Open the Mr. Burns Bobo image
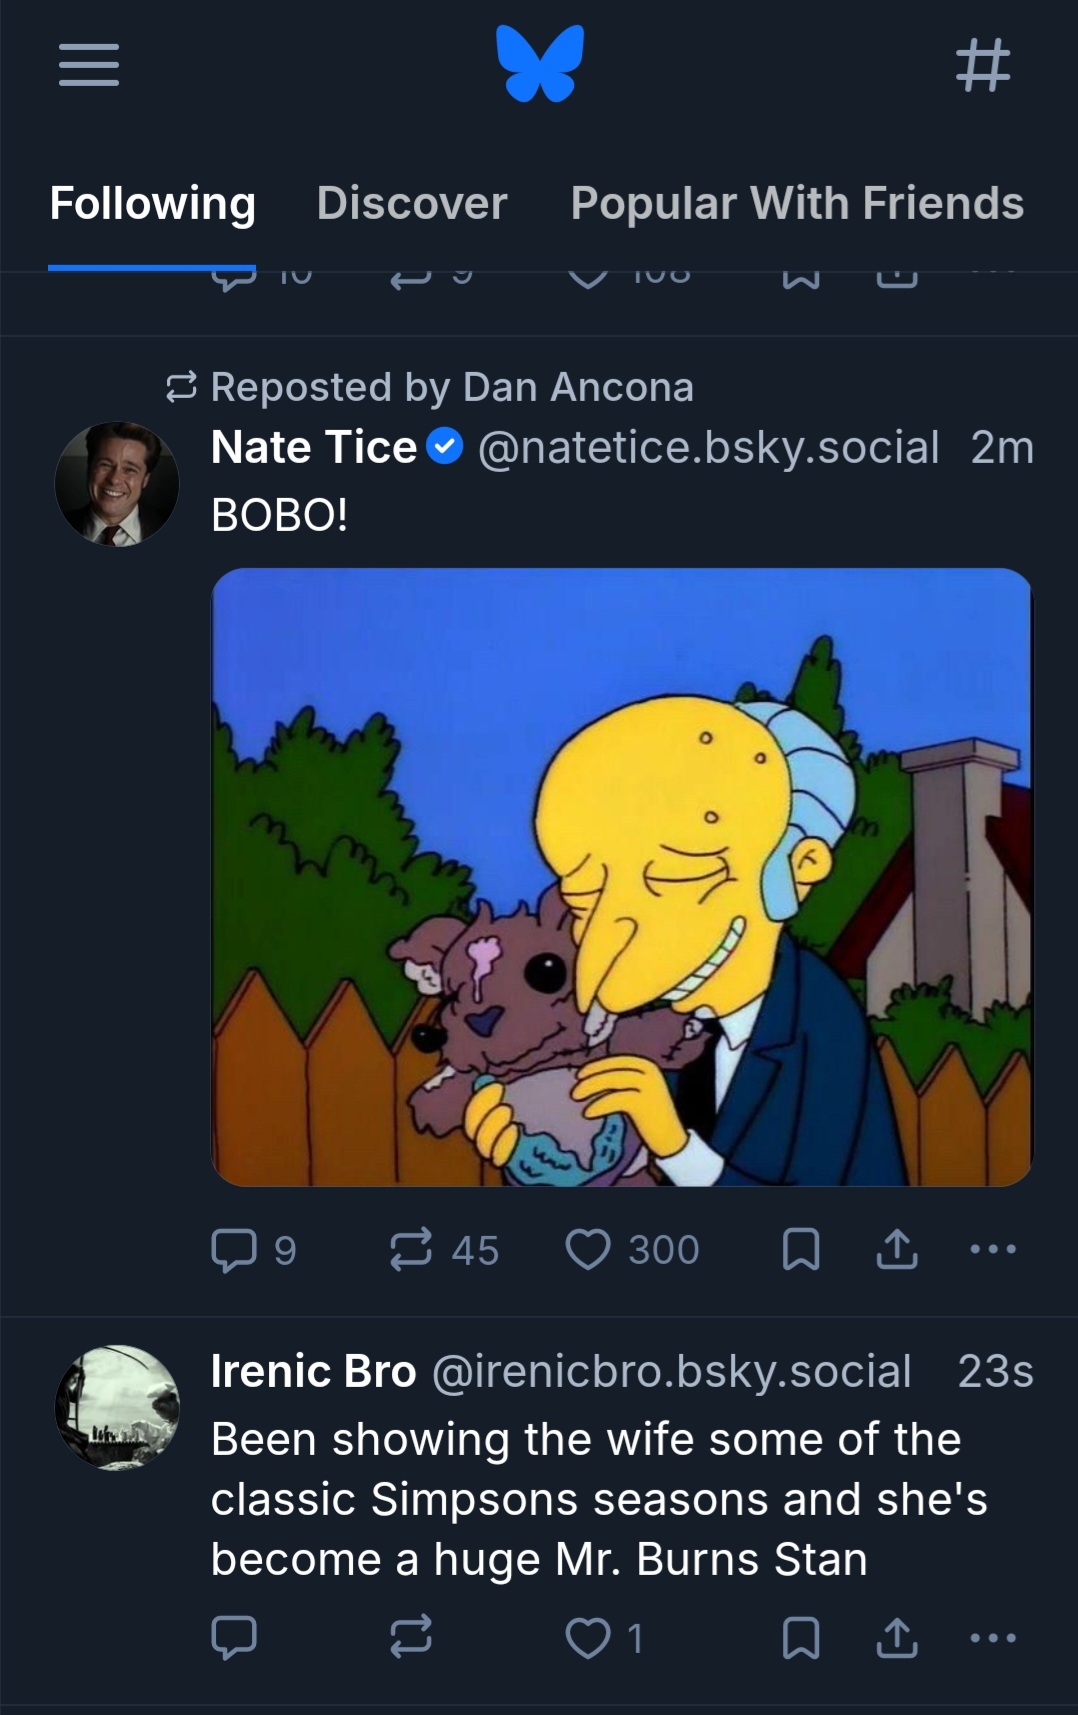The width and height of the screenshot is (1078, 1715). point(621,877)
